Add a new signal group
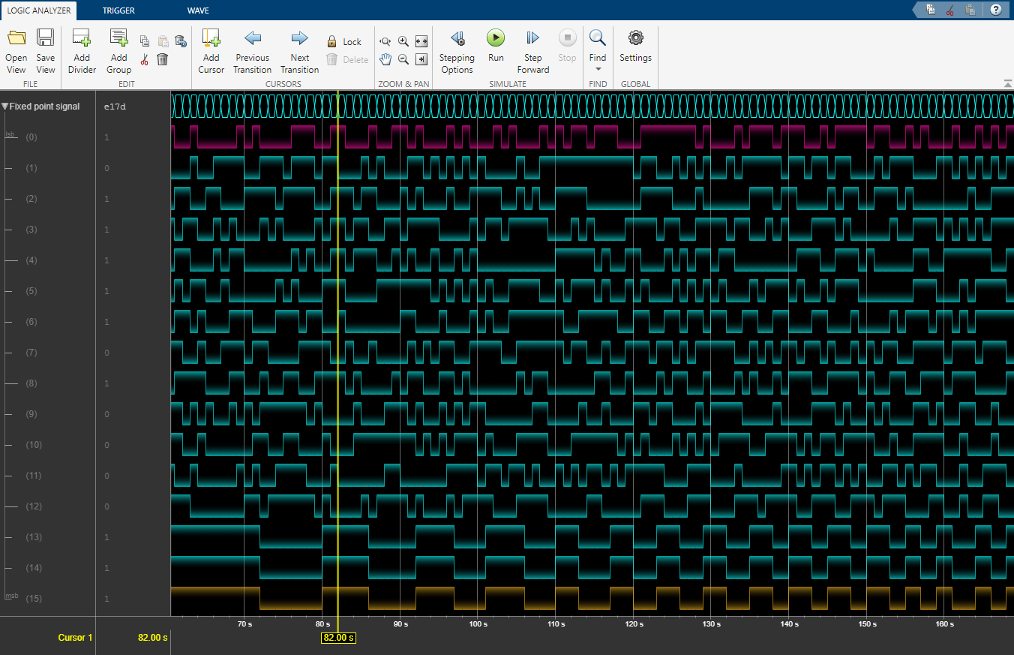The image size is (1014, 655). coord(118,50)
